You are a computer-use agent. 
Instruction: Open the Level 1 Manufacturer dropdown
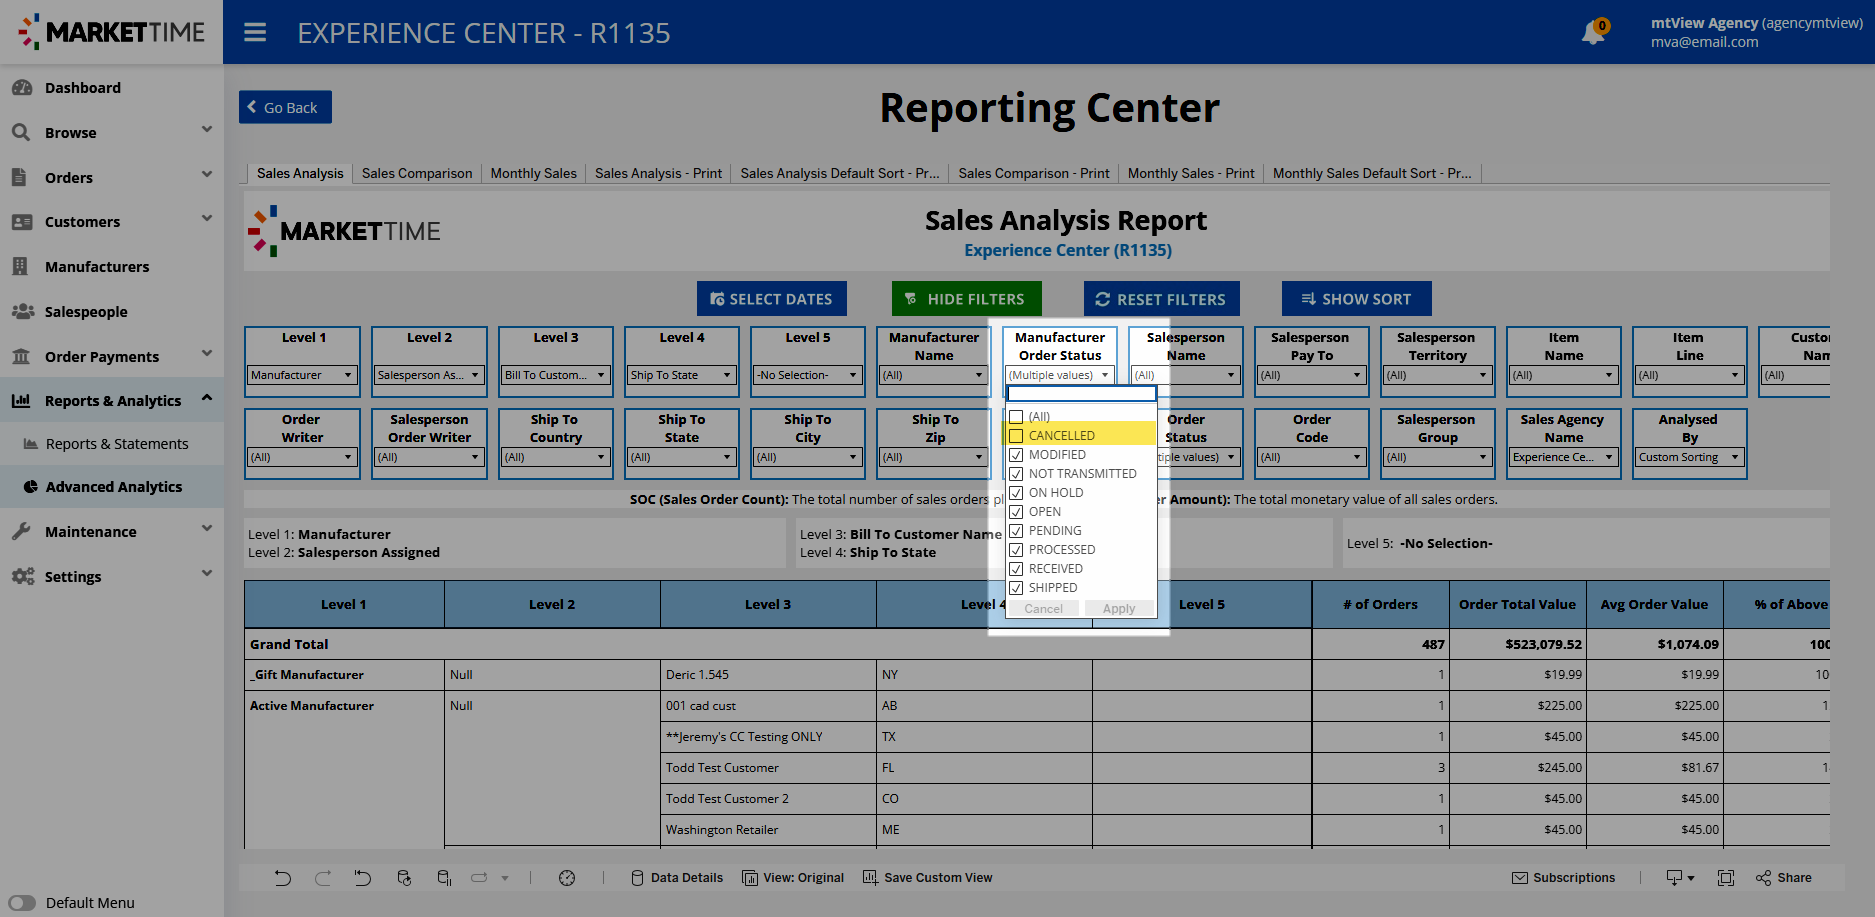(x=302, y=375)
